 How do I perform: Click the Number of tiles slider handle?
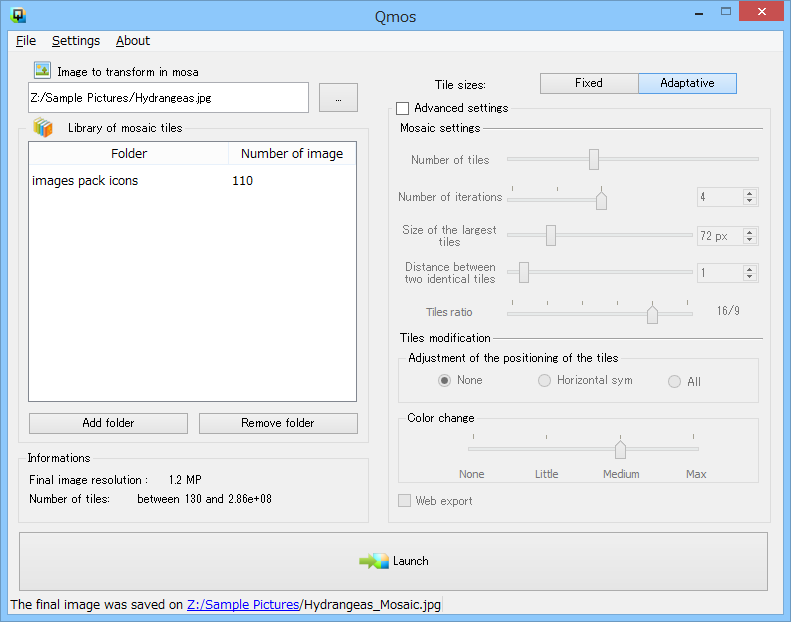pos(594,159)
